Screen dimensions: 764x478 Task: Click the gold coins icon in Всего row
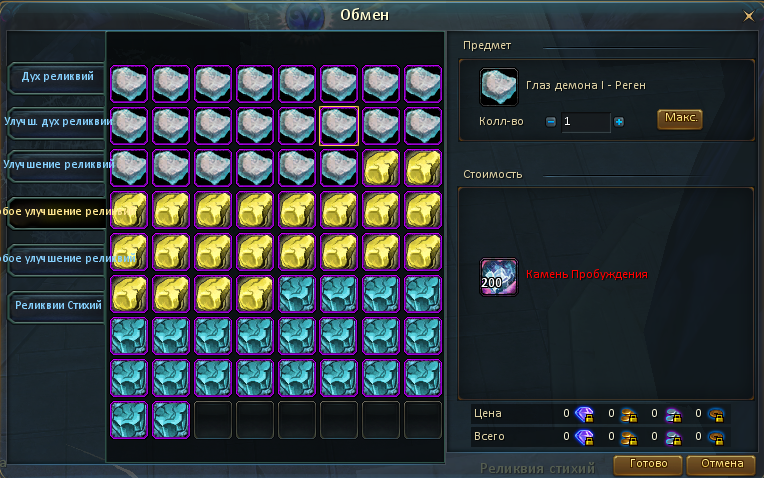[x=629, y=438]
